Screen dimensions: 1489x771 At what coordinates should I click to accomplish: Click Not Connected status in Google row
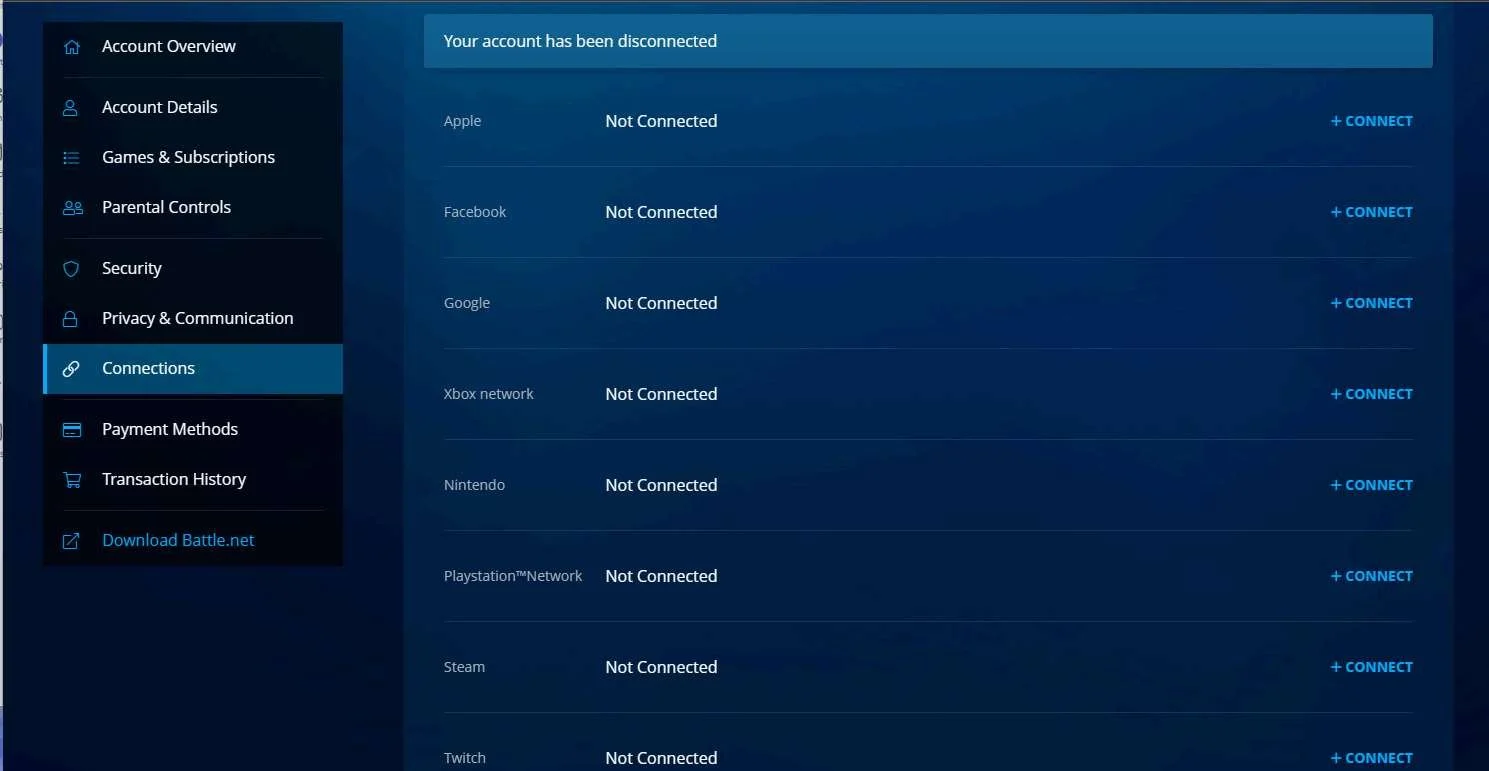point(661,303)
